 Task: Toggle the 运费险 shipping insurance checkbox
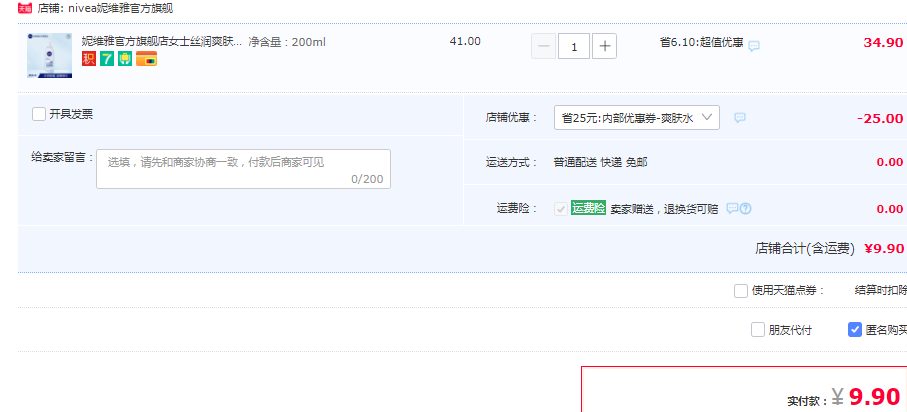(561, 209)
